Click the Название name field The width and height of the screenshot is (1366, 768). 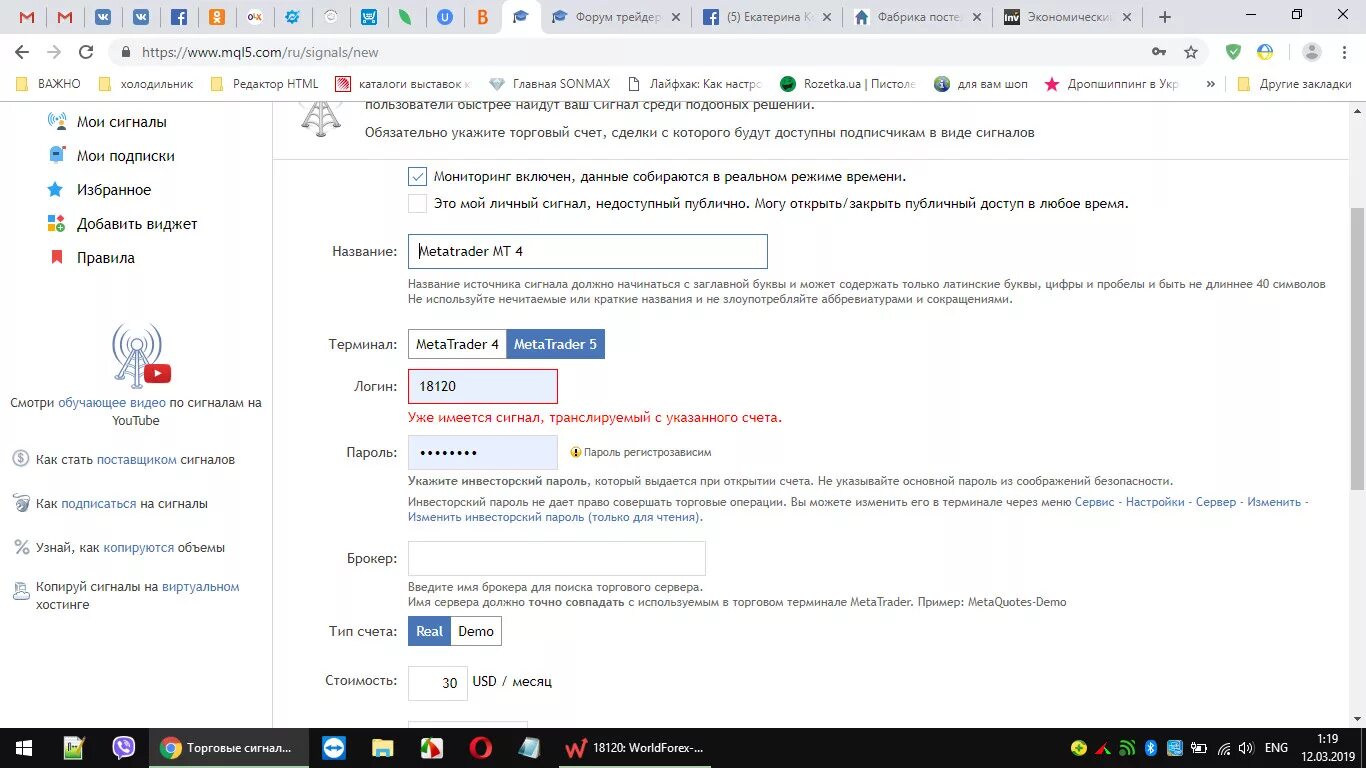588,251
